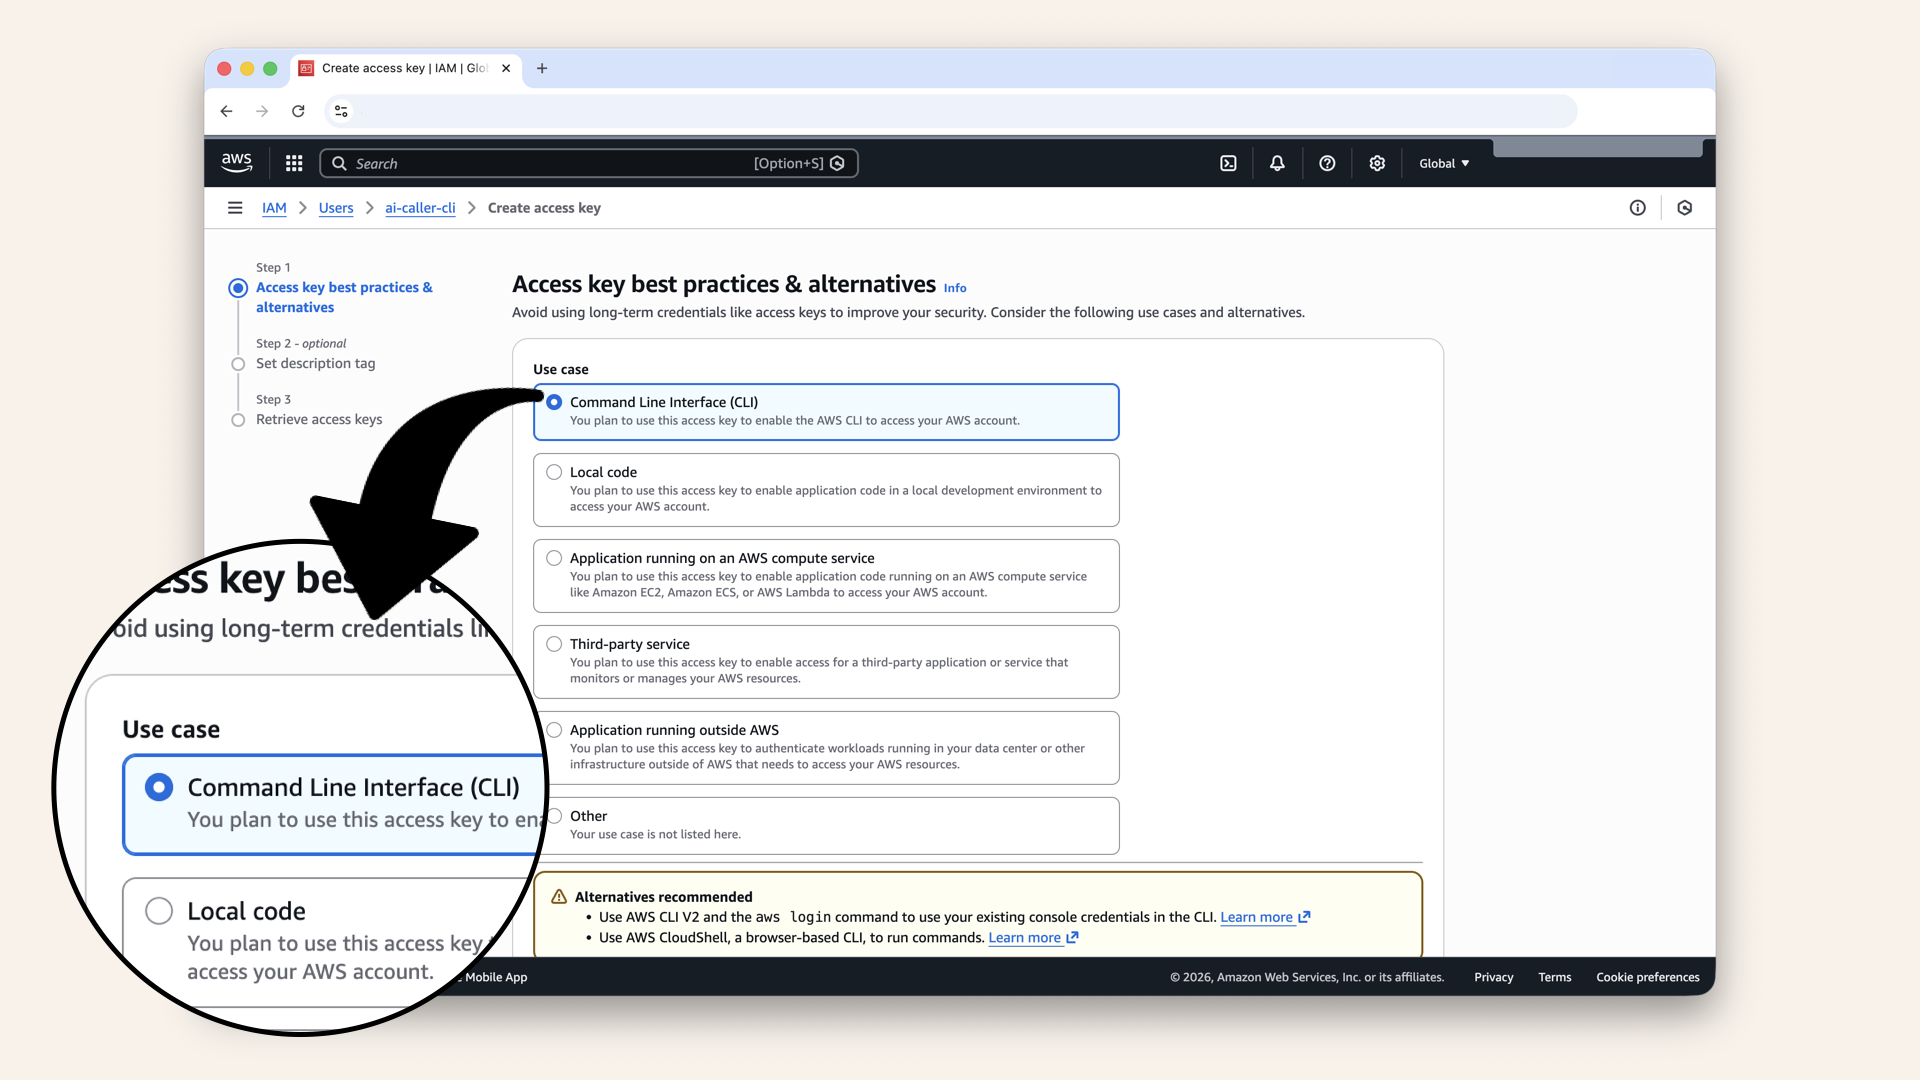
Task: Focus the AWS search field
Action: point(550,163)
